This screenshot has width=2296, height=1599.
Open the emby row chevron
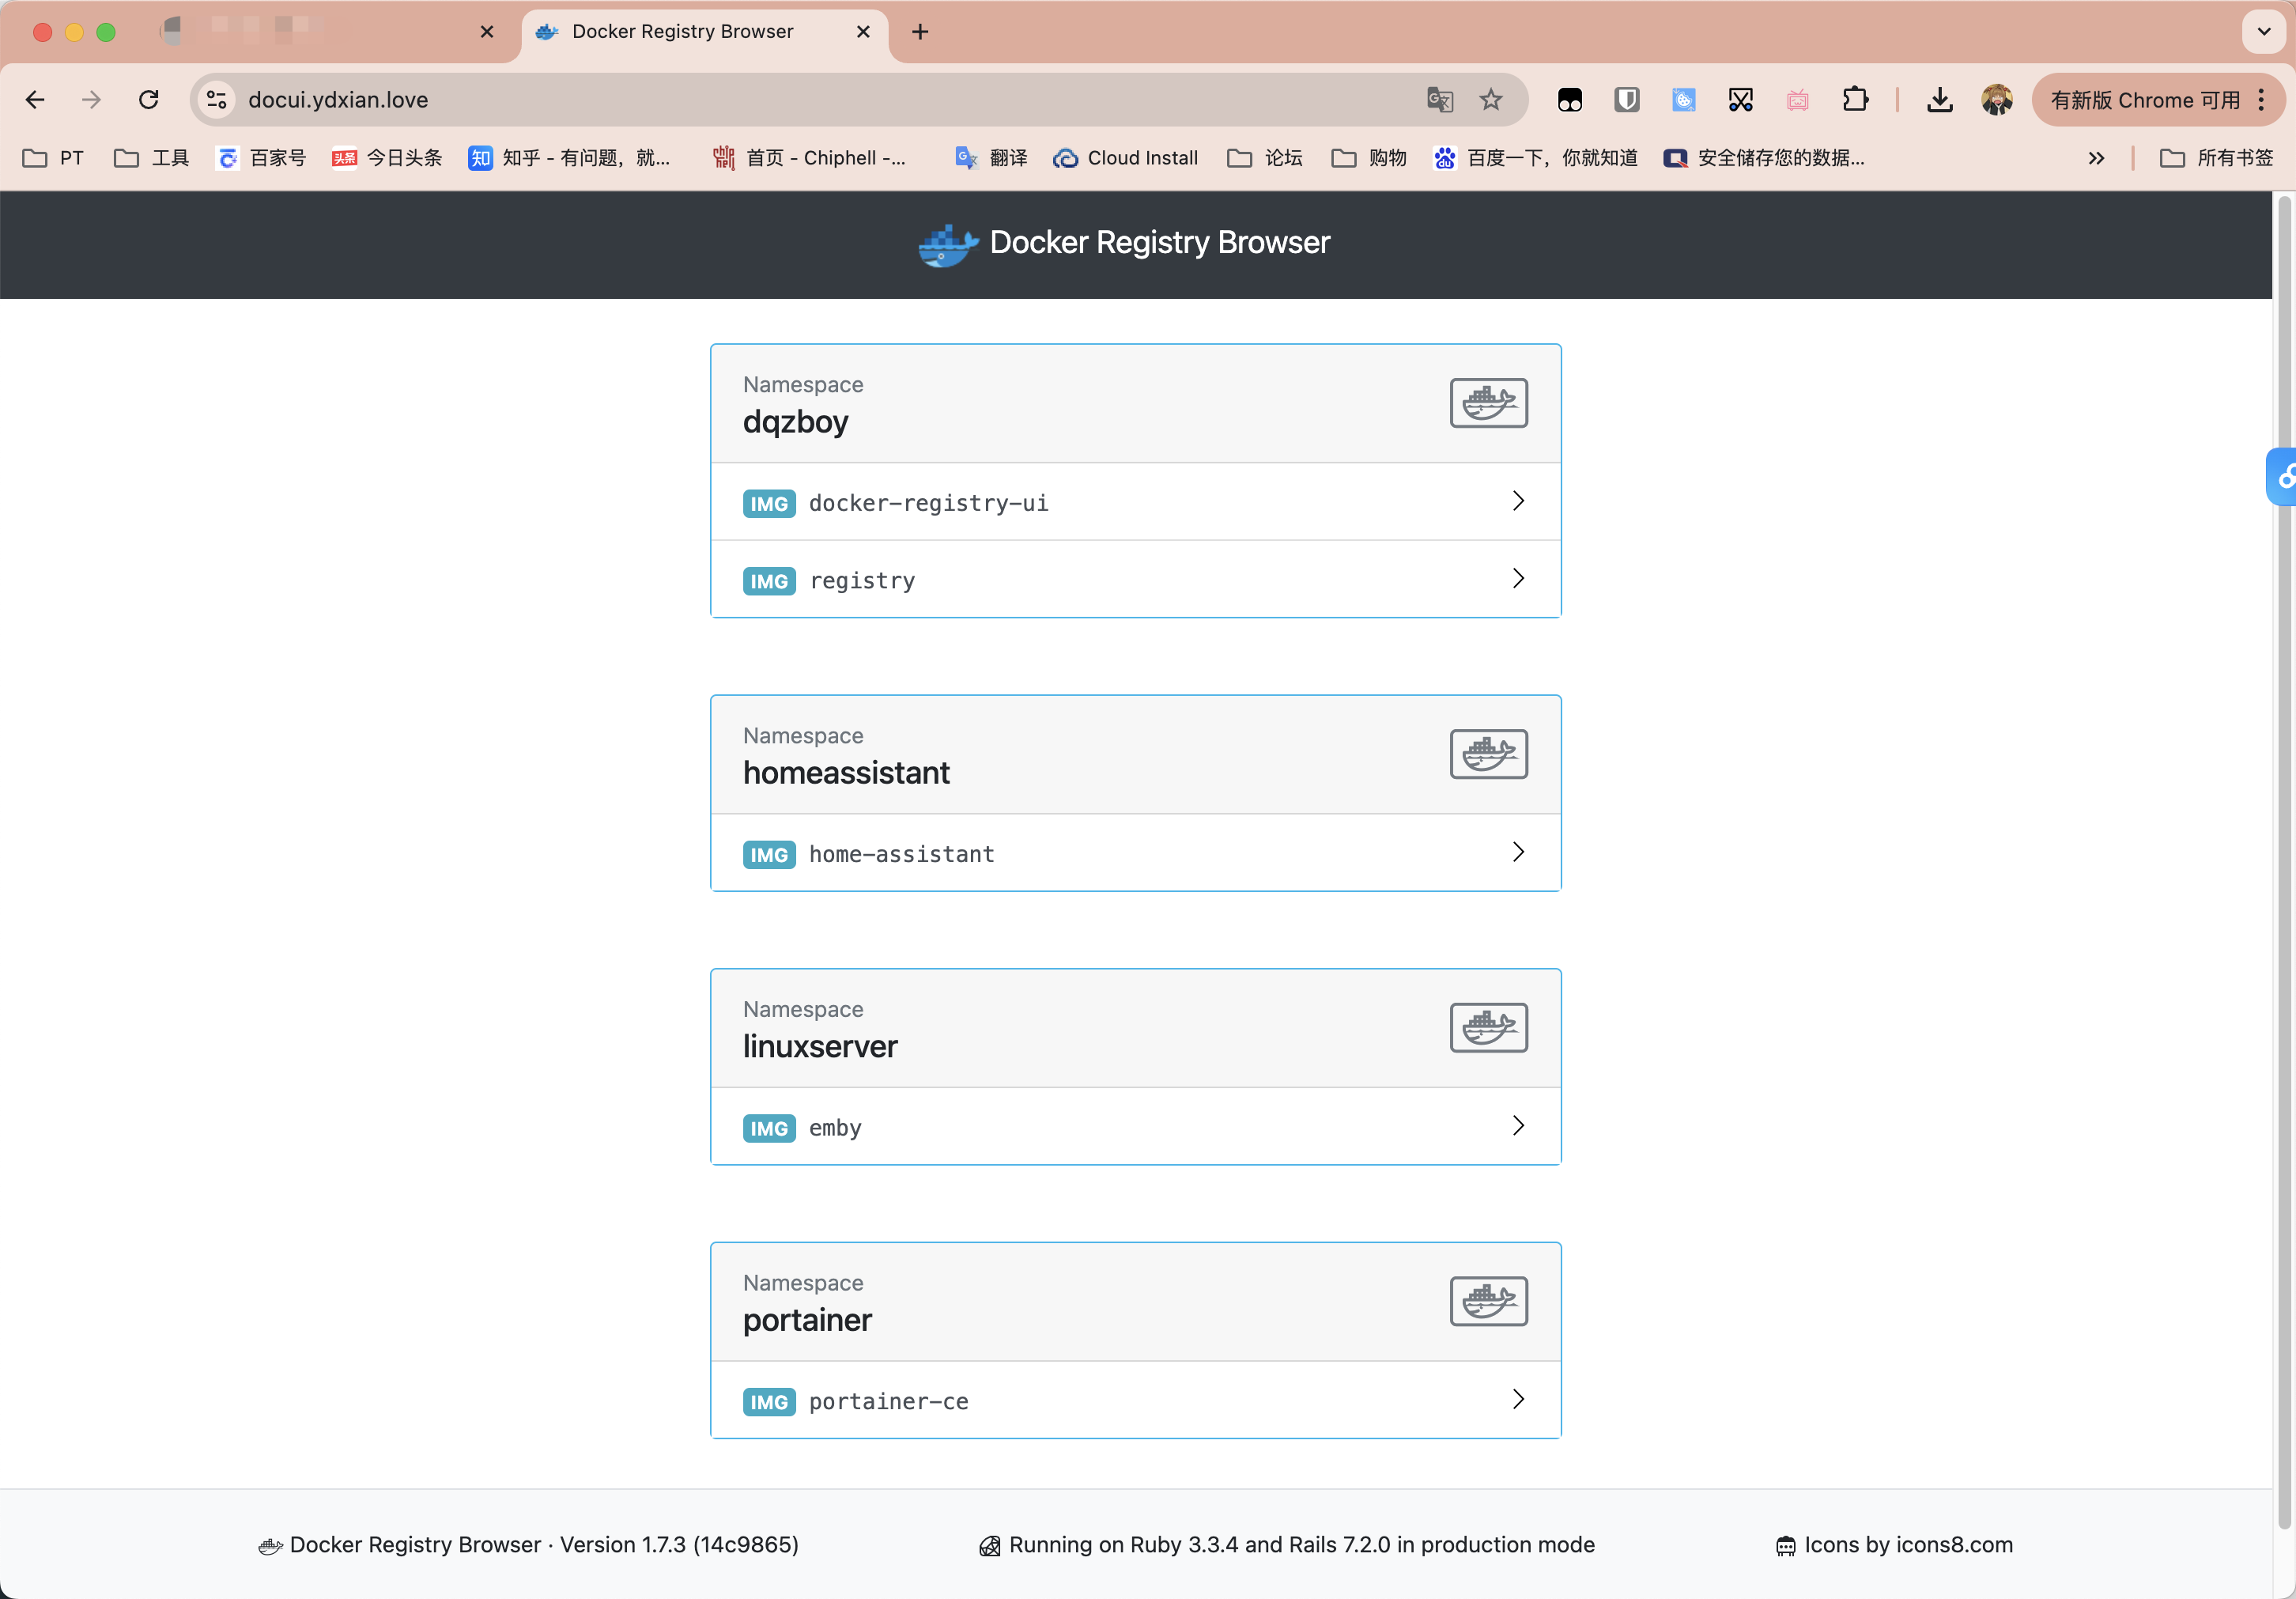click(1518, 1125)
